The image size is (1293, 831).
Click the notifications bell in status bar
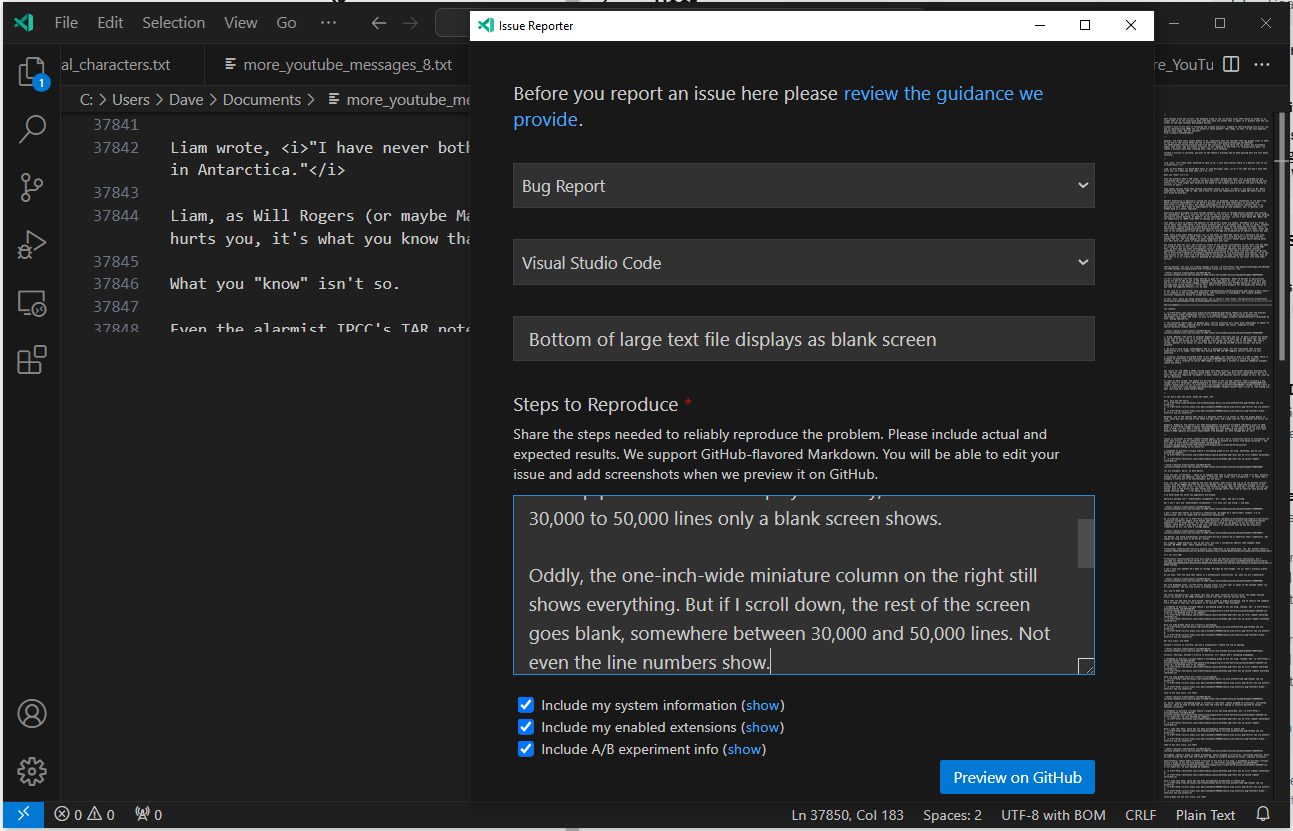click(x=1262, y=814)
